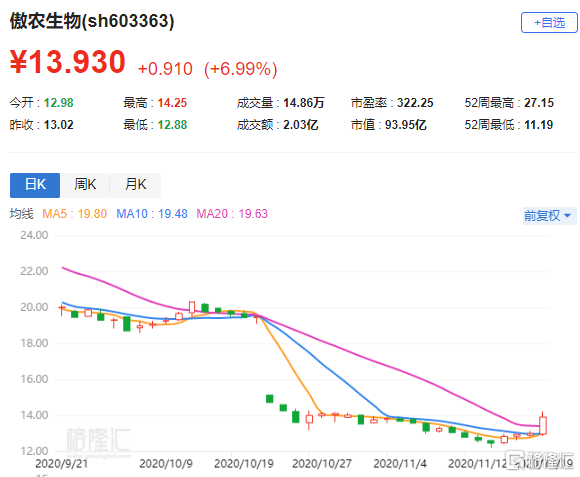Switch to the 月K monthly chart tab
The width and height of the screenshot is (580, 477).
click(135, 185)
